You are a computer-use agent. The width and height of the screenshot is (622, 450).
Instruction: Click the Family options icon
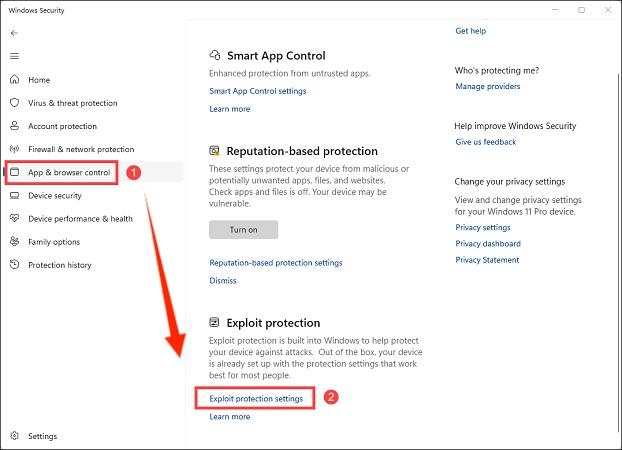(14, 242)
